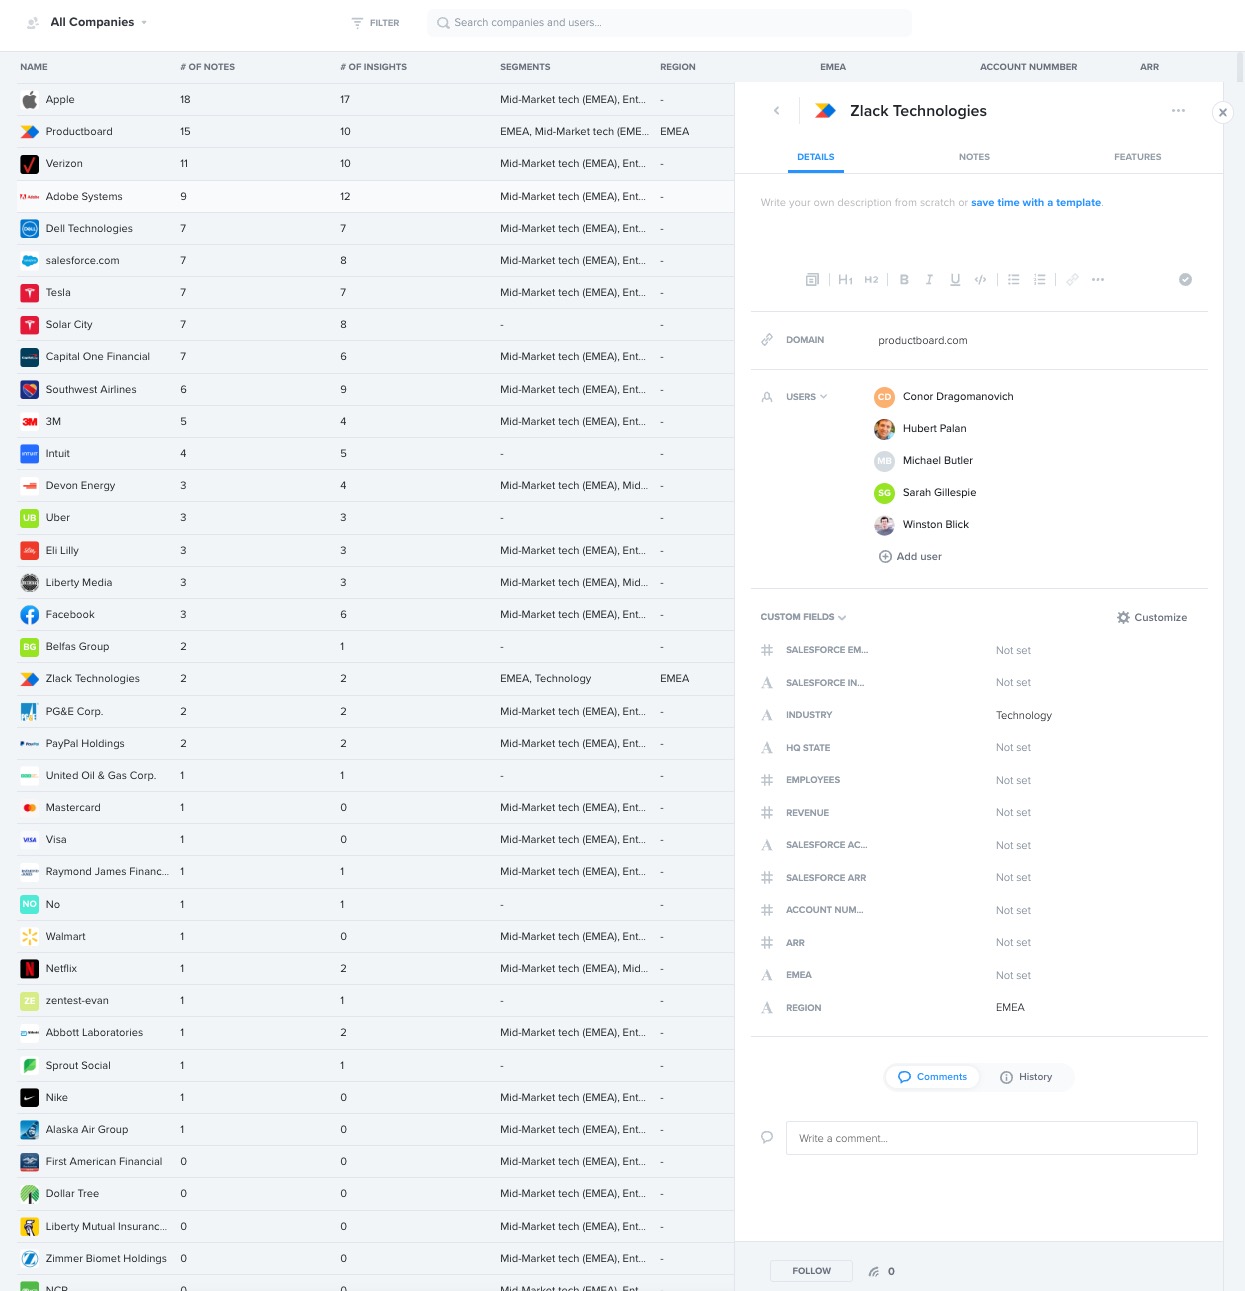Click the insert link icon in editor
This screenshot has height=1291, width=1245.
[x=1072, y=280]
